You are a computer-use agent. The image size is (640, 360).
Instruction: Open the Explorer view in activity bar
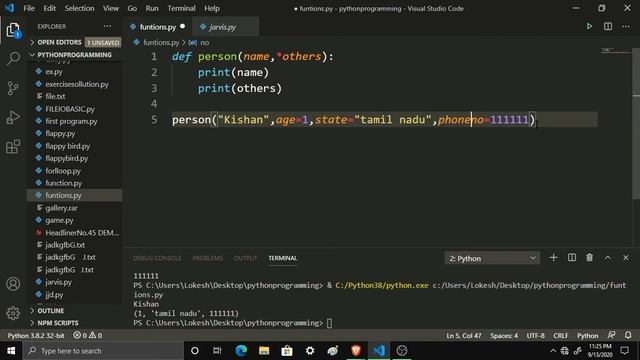[13, 30]
